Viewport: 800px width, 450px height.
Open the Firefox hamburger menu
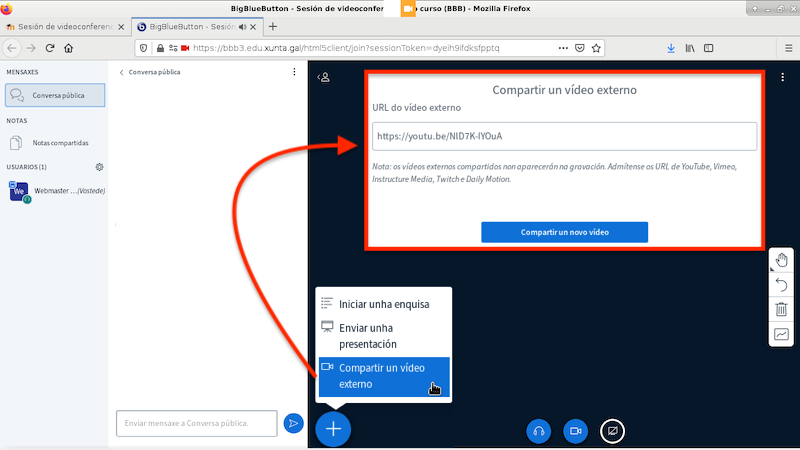pos(789,48)
